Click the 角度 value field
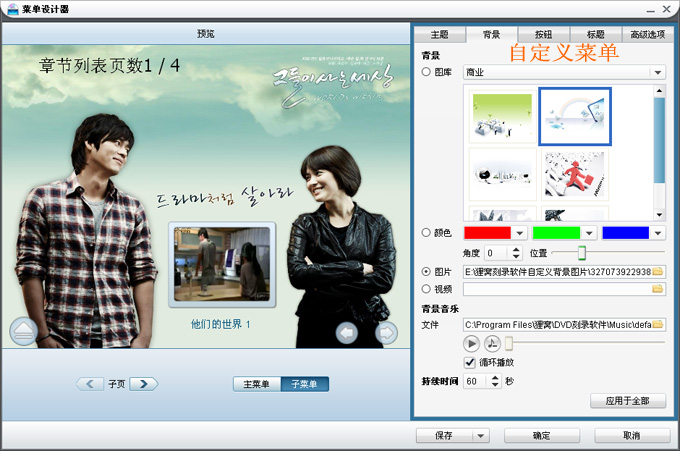The image size is (680, 451). (498, 253)
